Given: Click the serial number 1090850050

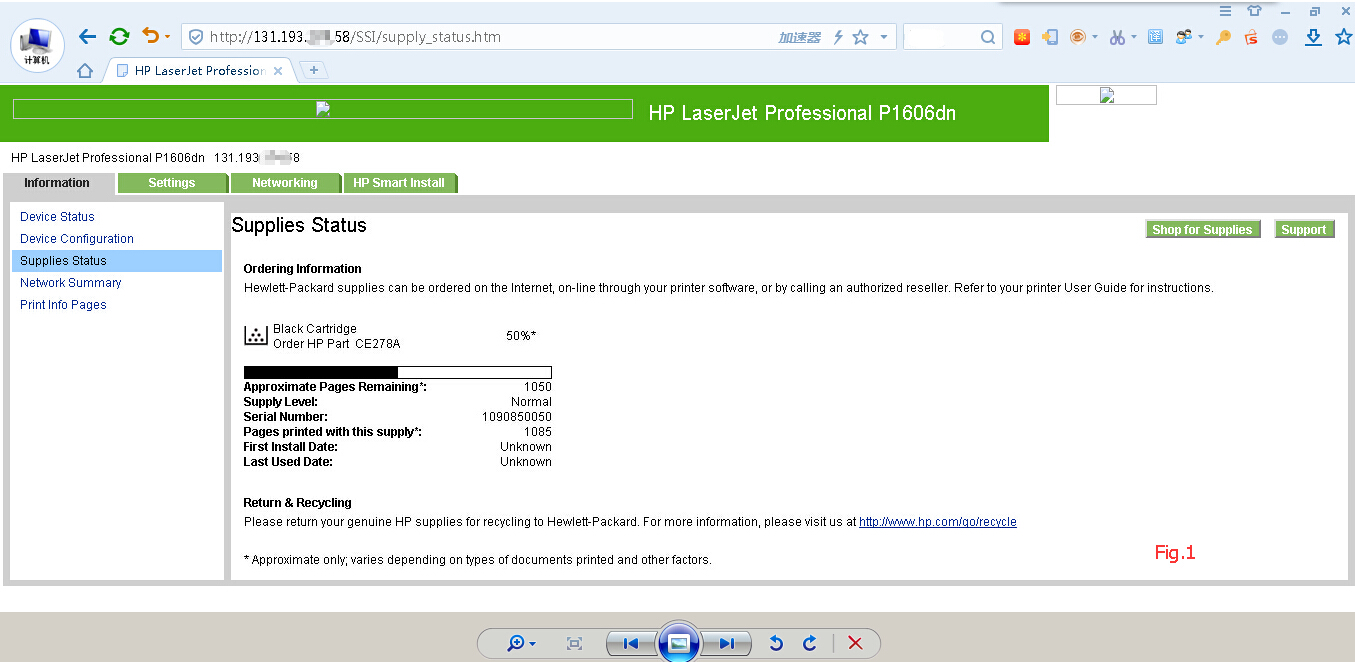Looking at the screenshot, I should (517, 417).
